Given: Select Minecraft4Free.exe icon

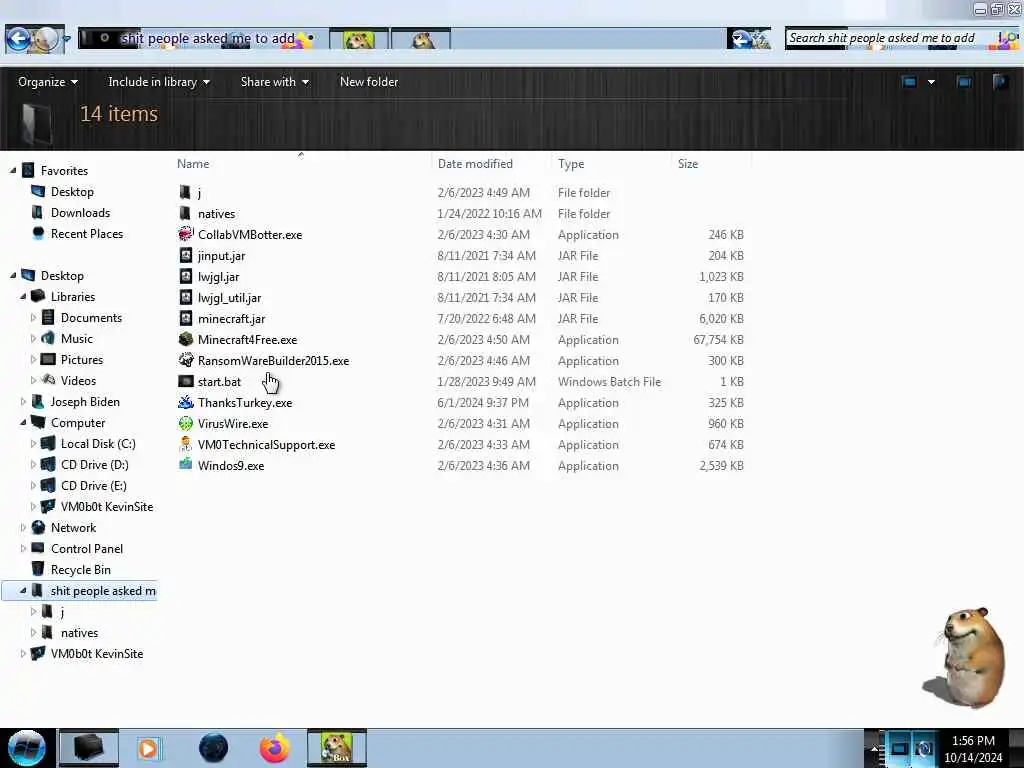Looking at the screenshot, I should 185,339.
